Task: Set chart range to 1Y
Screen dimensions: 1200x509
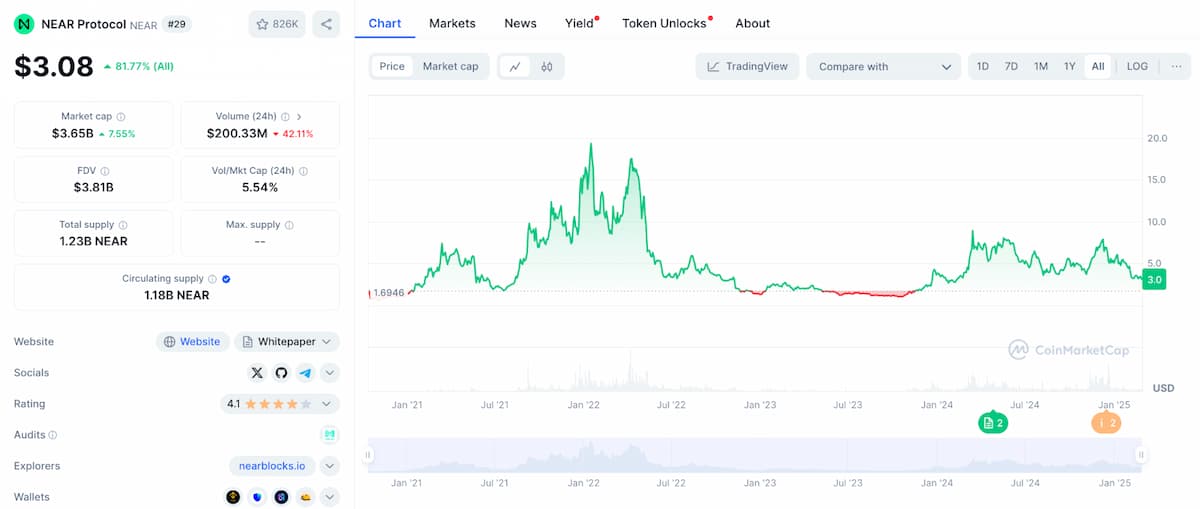Action: (1069, 67)
